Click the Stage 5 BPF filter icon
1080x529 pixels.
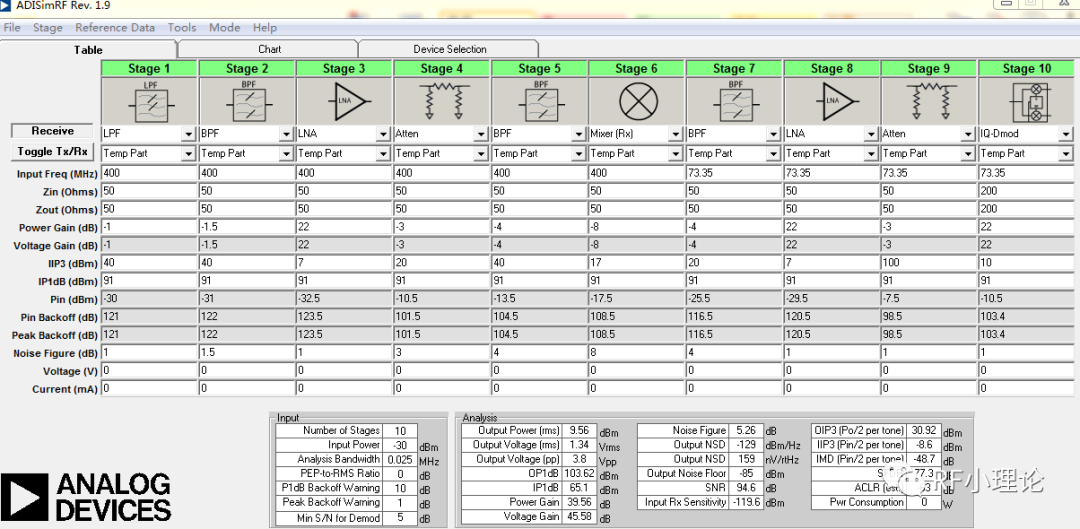(x=539, y=101)
